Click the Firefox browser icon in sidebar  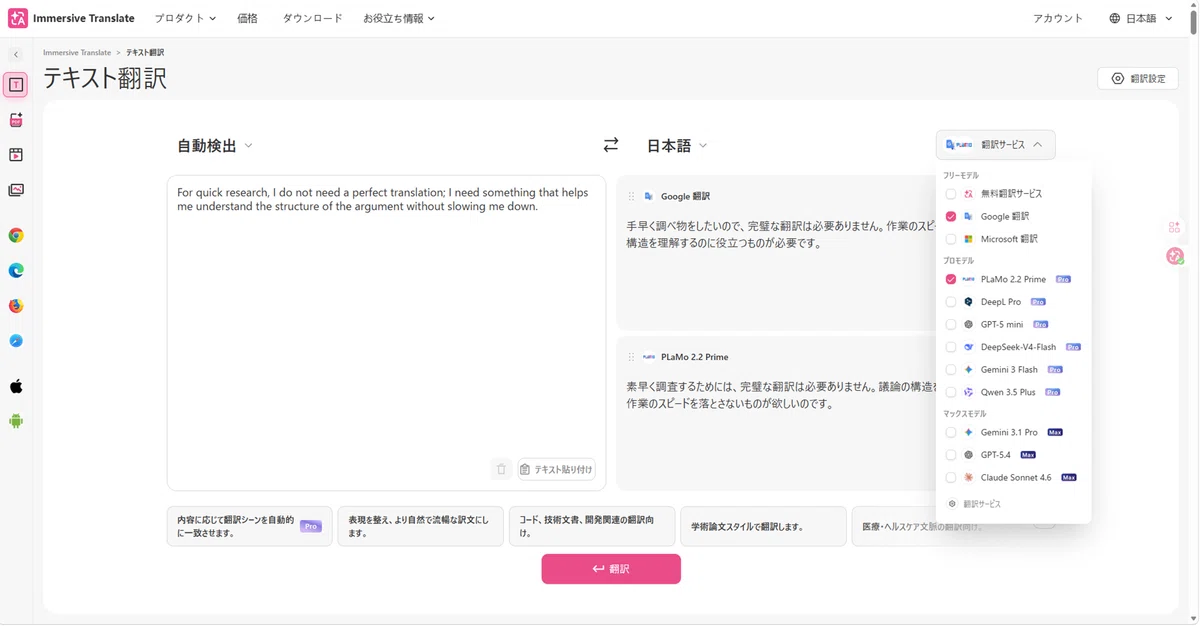click(16, 306)
